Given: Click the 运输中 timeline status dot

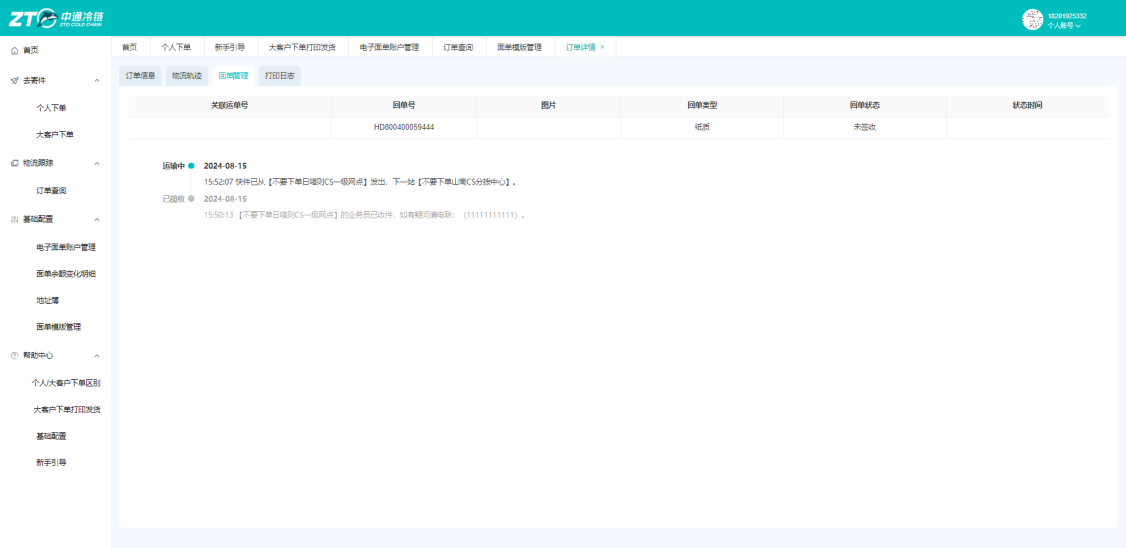Looking at the screenshot, I should click(x=191, y=166).
